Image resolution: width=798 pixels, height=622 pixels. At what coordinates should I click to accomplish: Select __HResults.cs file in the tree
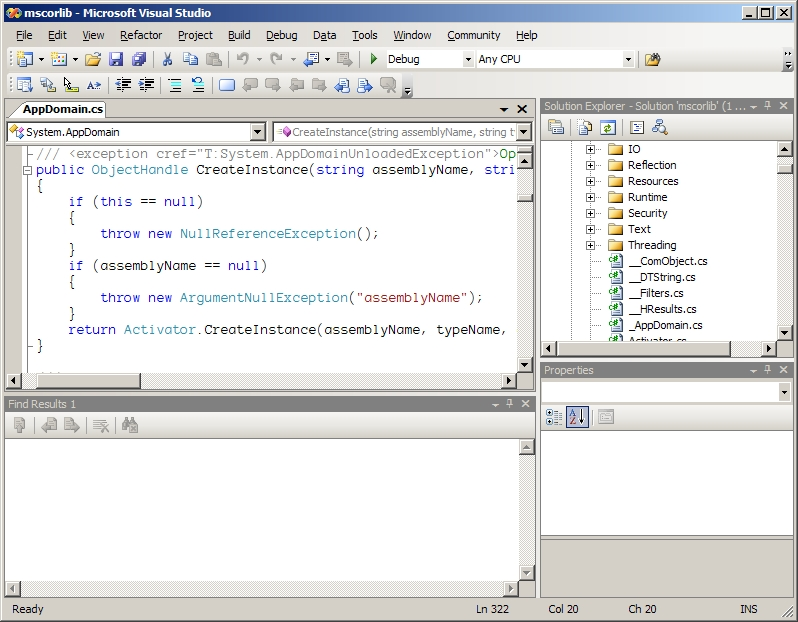(662, 309)
